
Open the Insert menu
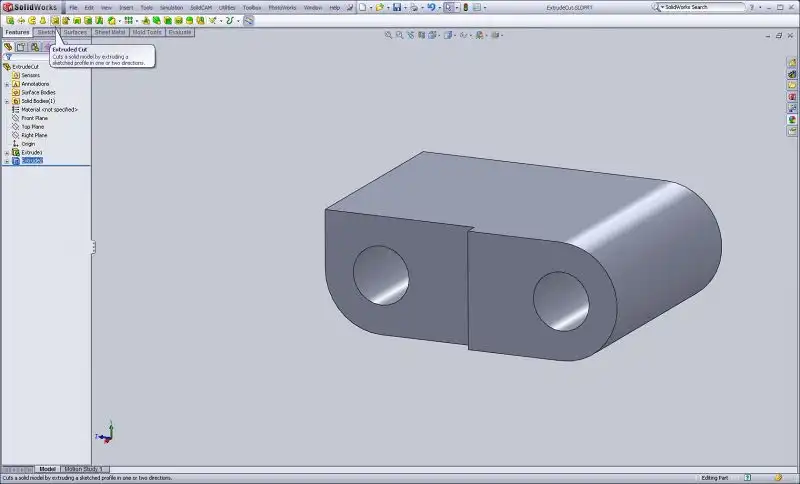(x=126, y=7)
